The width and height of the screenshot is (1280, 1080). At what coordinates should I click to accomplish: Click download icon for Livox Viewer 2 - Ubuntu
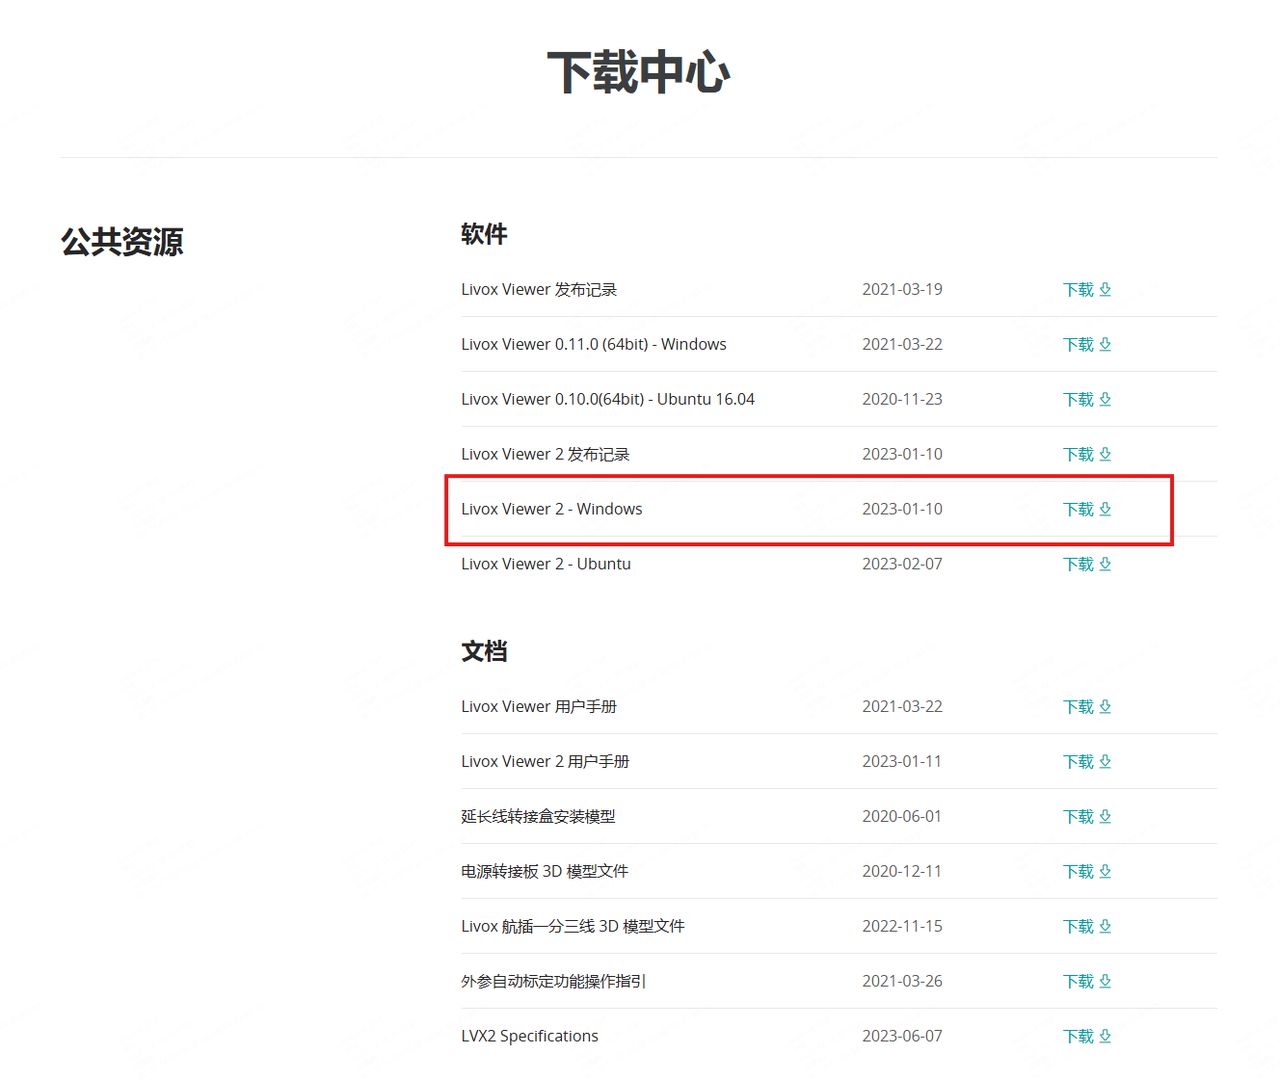[1105, 564]
